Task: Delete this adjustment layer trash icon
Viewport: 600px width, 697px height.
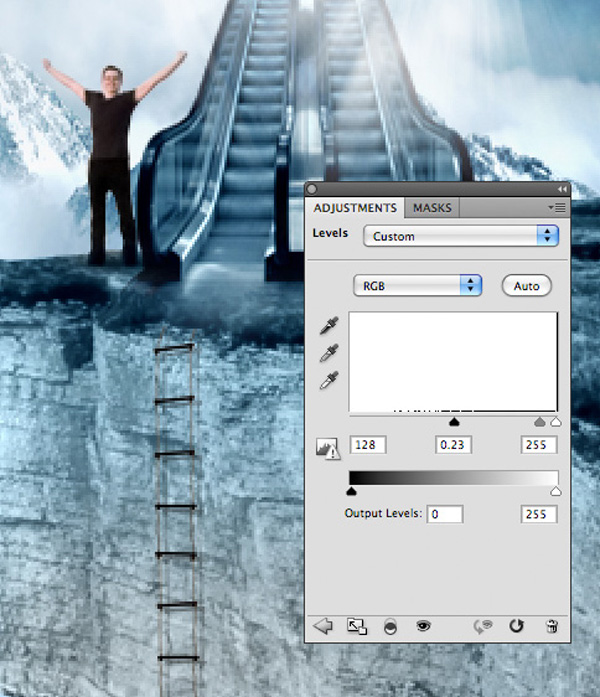Action: (552, 626)
